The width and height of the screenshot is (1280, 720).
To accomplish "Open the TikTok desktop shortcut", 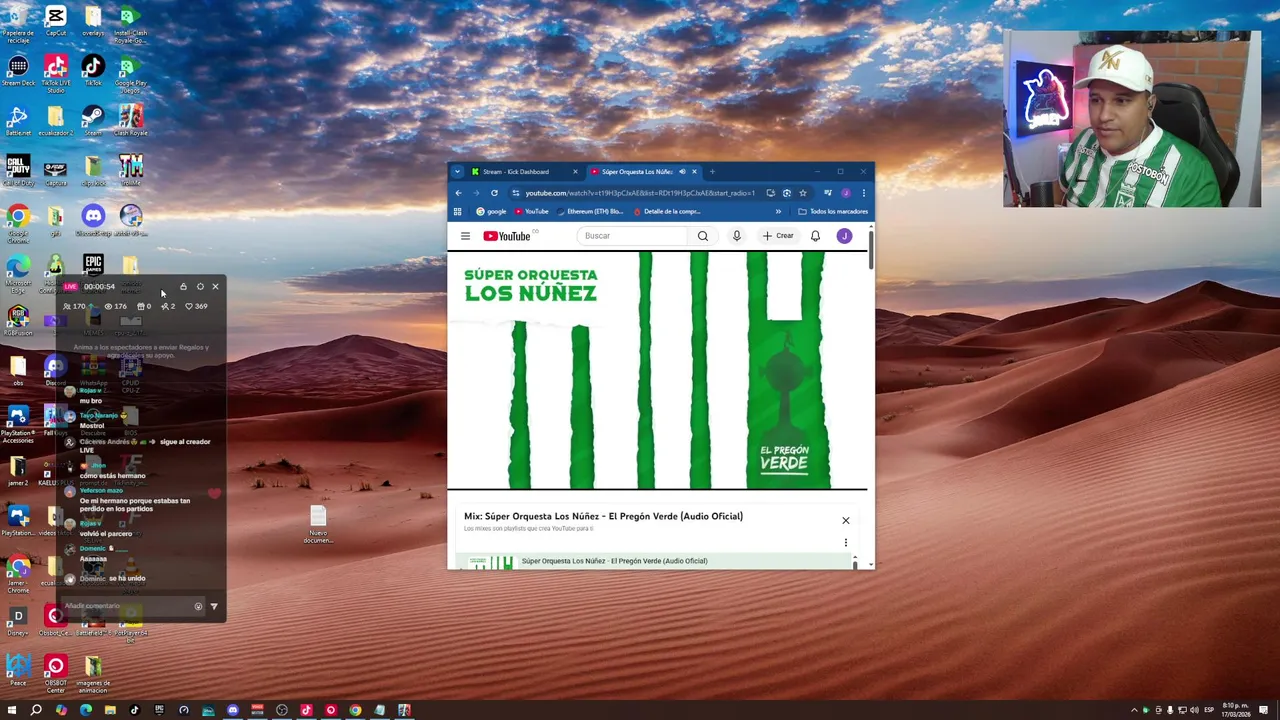I will tap(93, 72).
